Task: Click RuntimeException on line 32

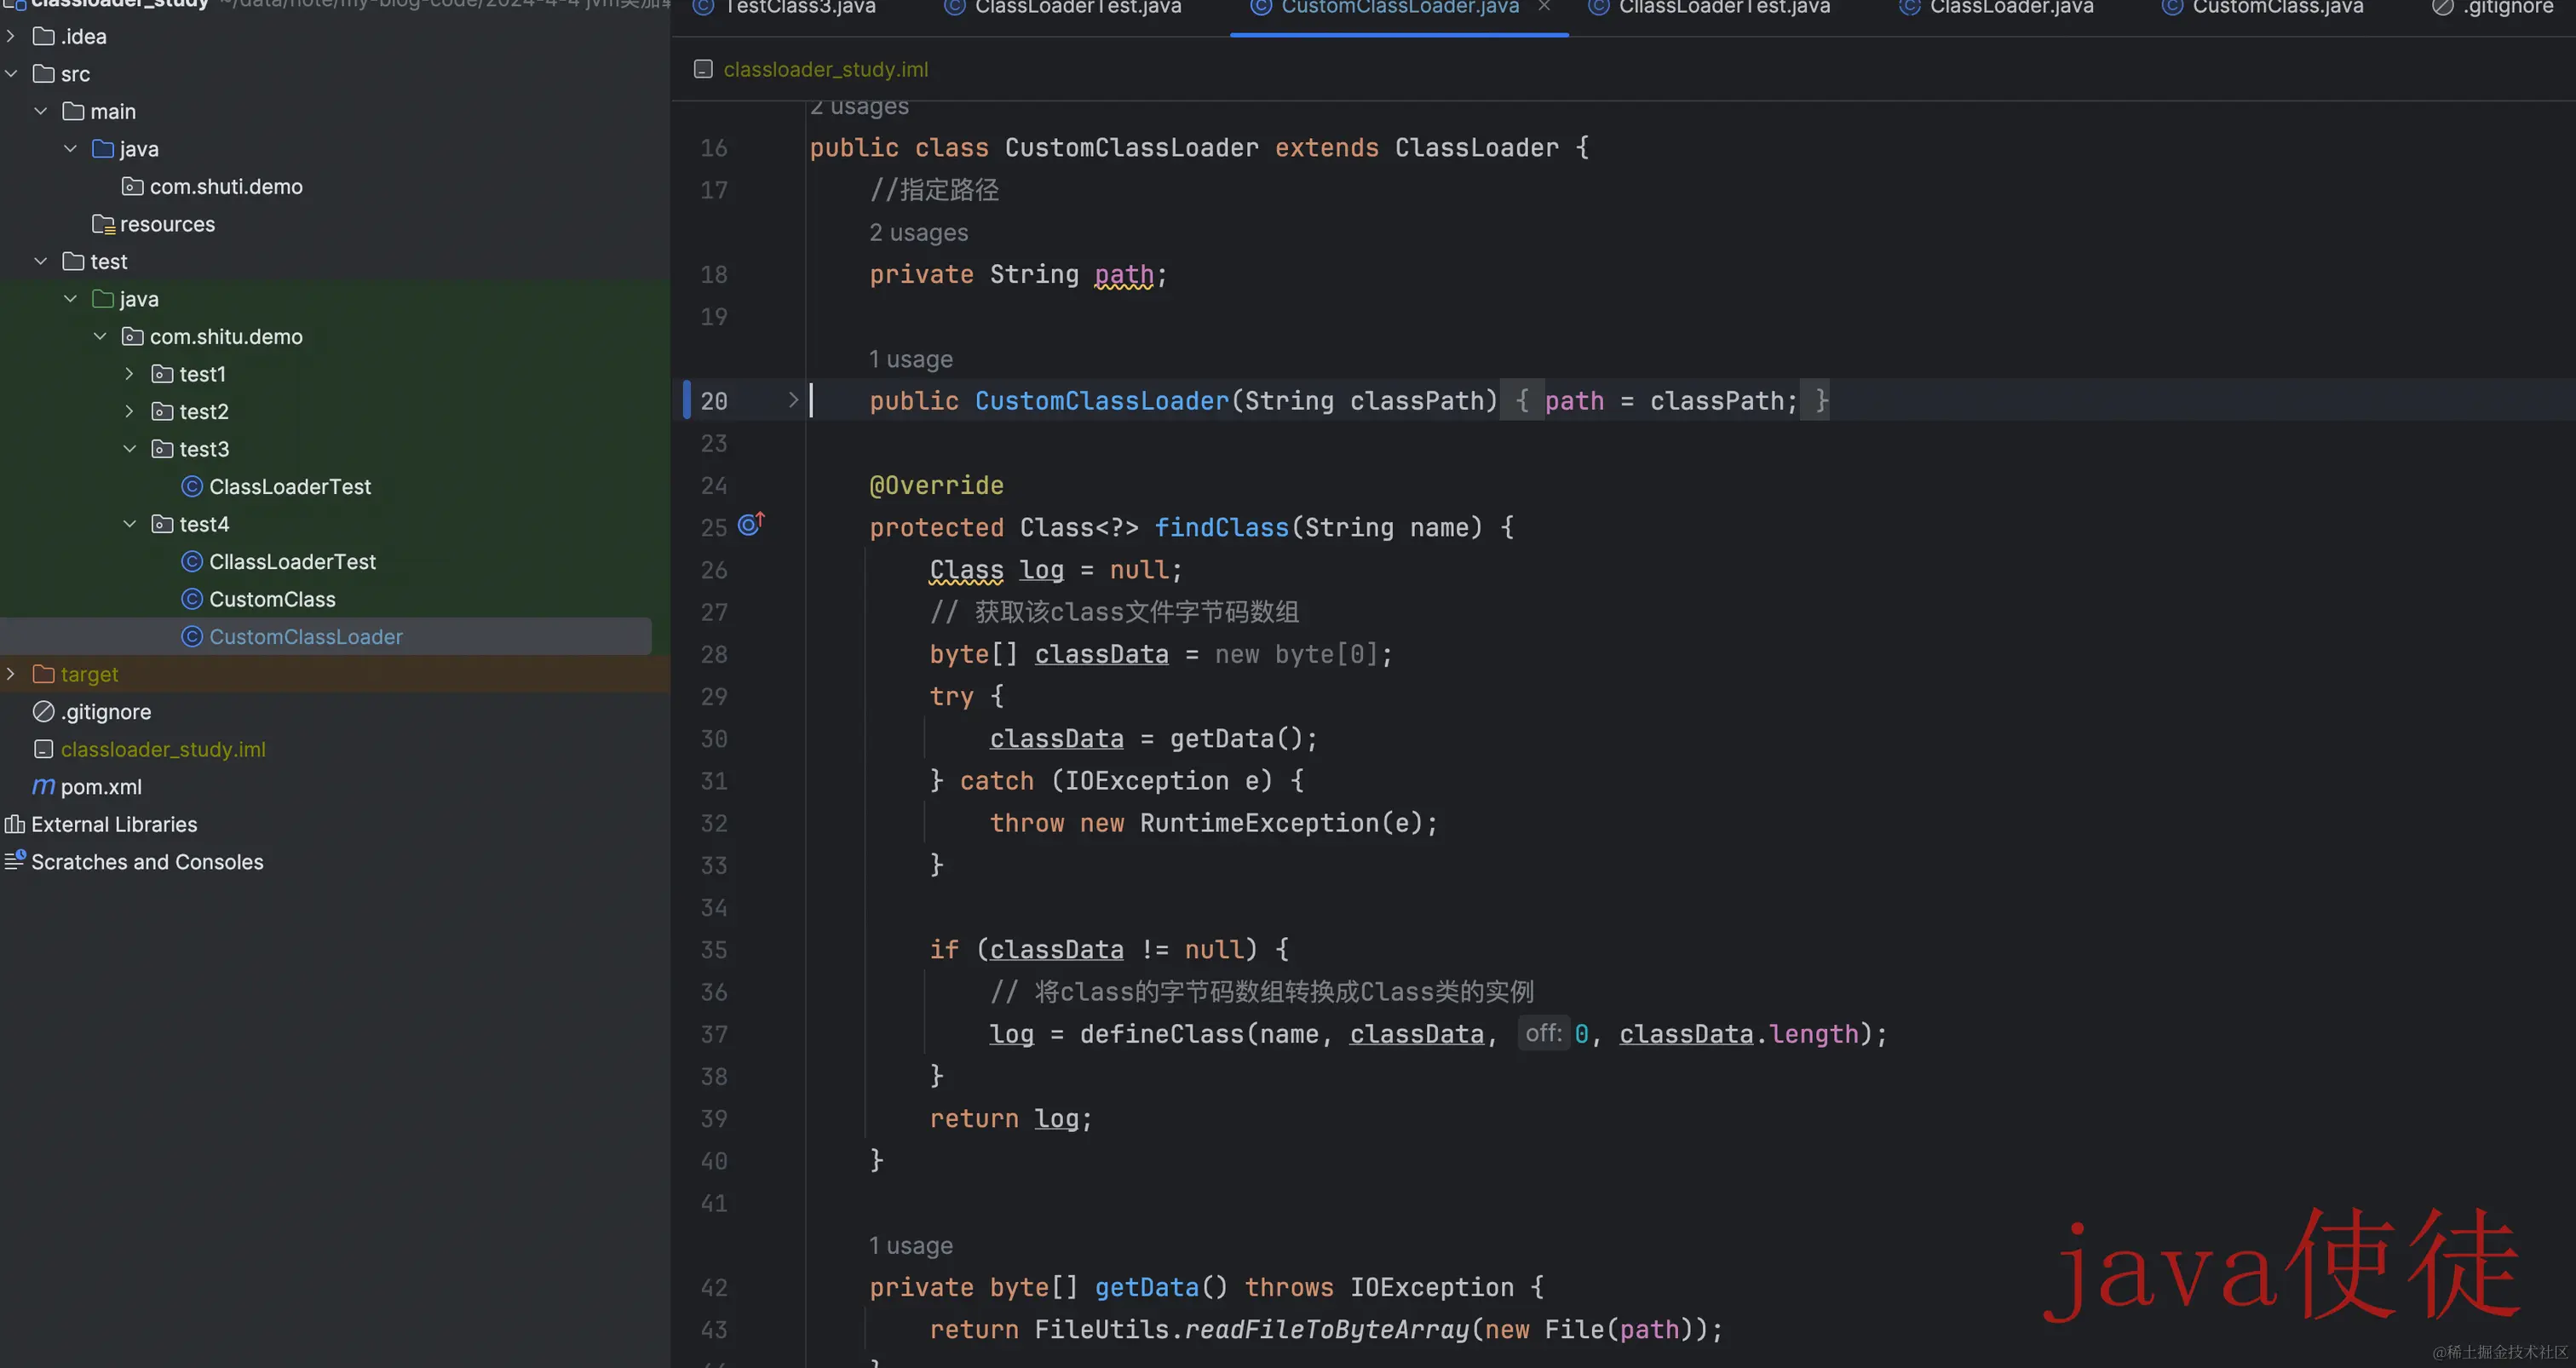Action: coord(1259,823)
